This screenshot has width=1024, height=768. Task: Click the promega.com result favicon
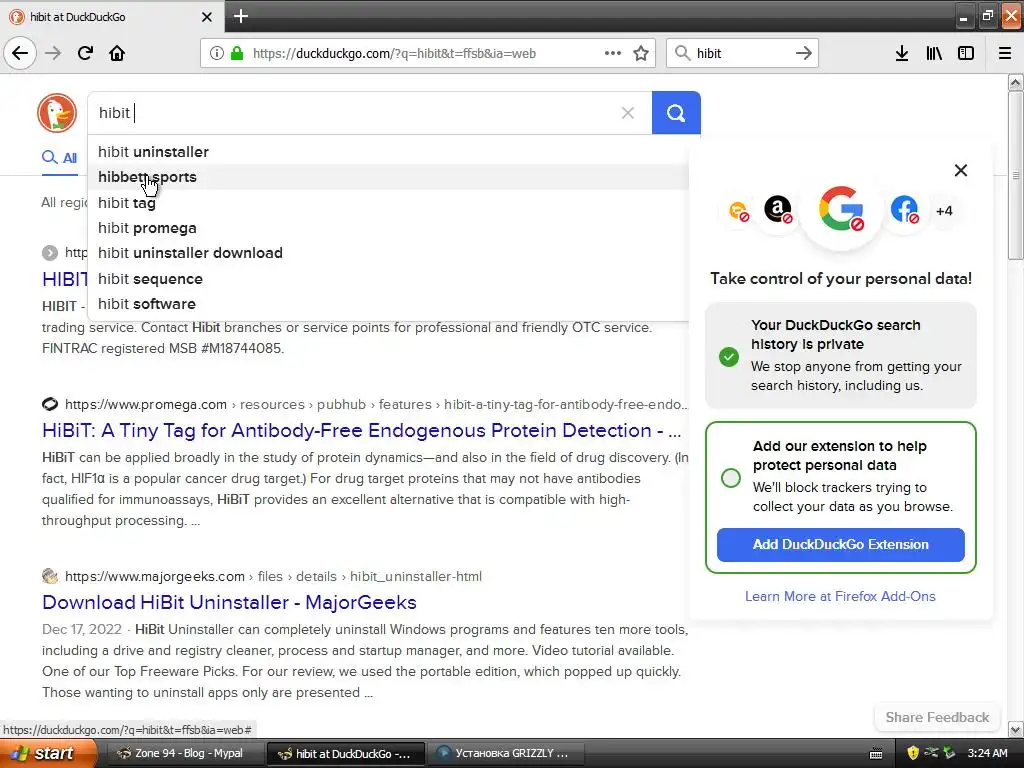(x=50, y=404)
